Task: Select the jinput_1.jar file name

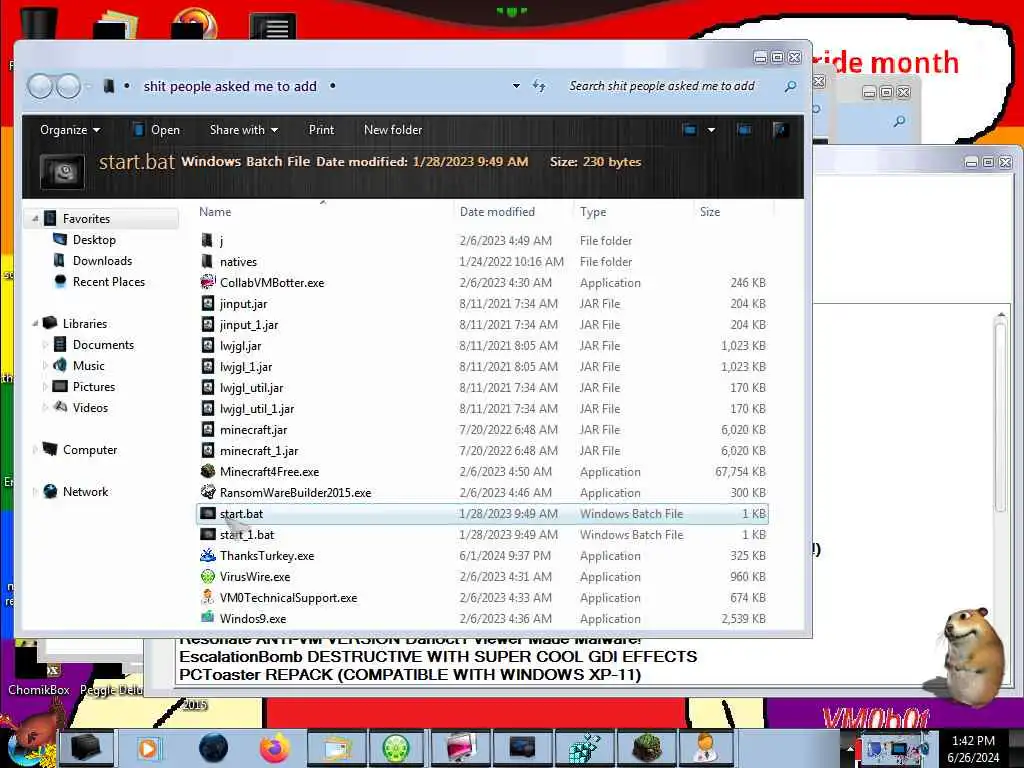Action: pyautogui.click(x=249, y=325)
